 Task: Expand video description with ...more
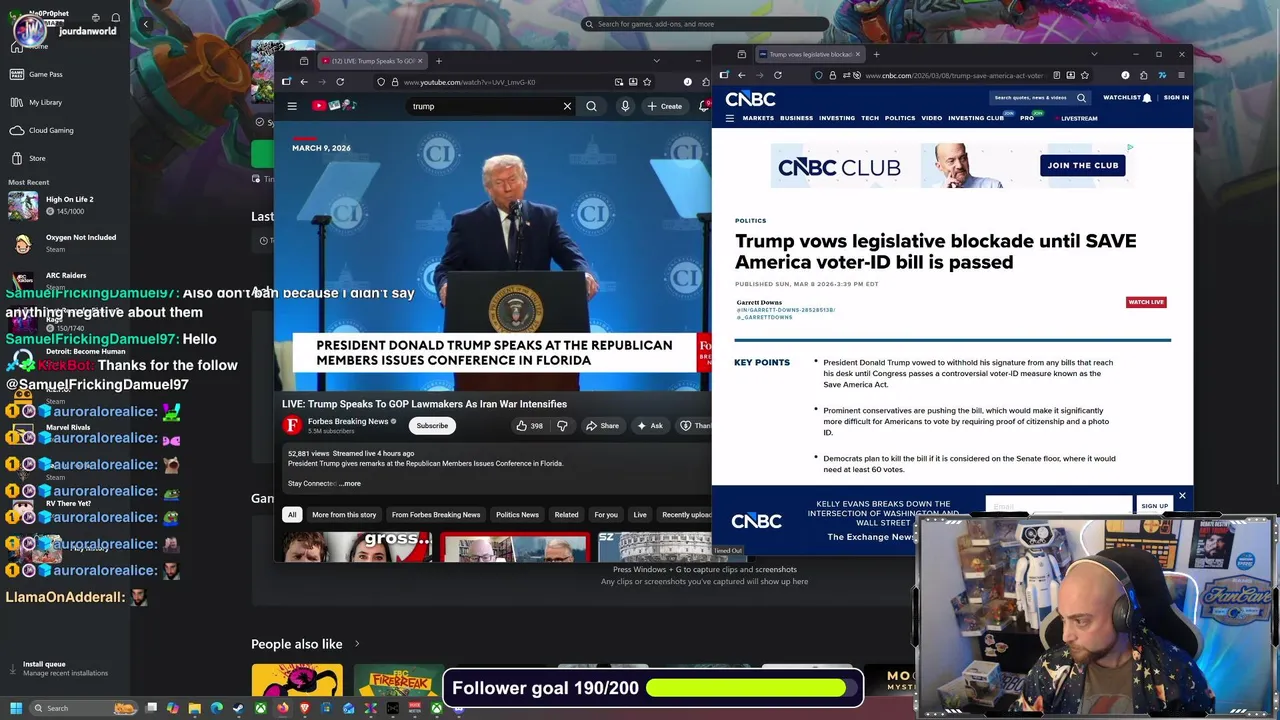[350, 484]
